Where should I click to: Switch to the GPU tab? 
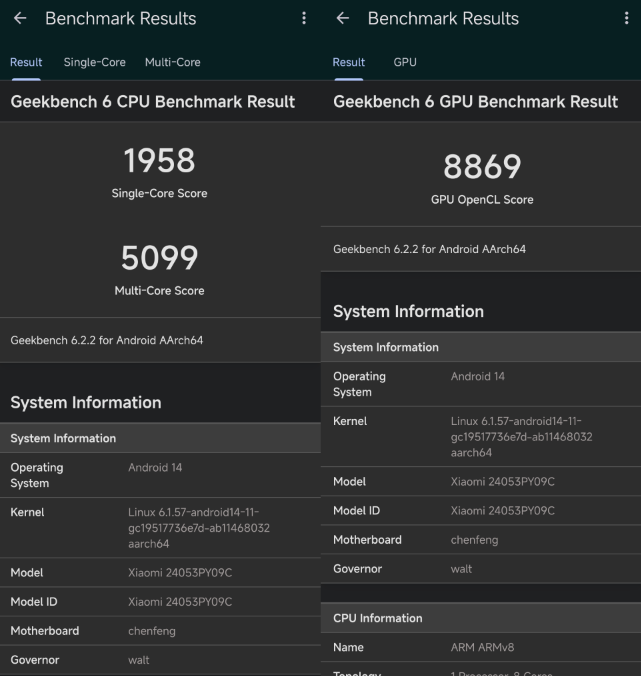click(405, 63)
